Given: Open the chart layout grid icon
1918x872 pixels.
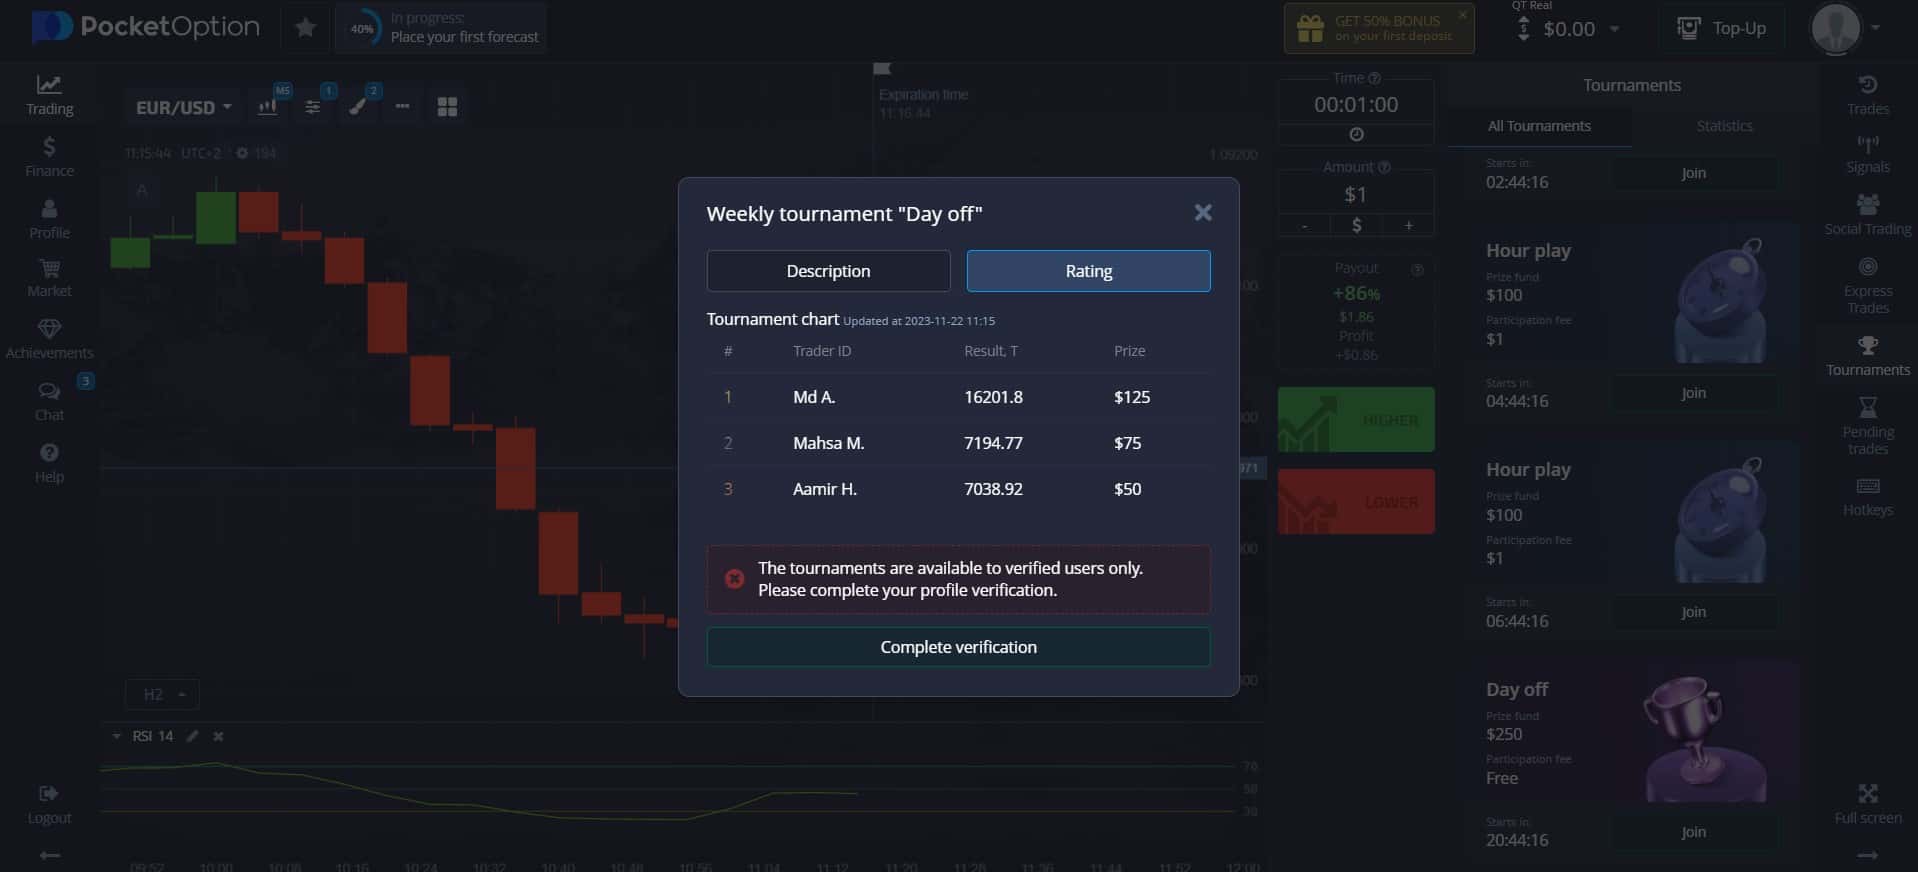Looking at the screenshot, I should (447, 107).
